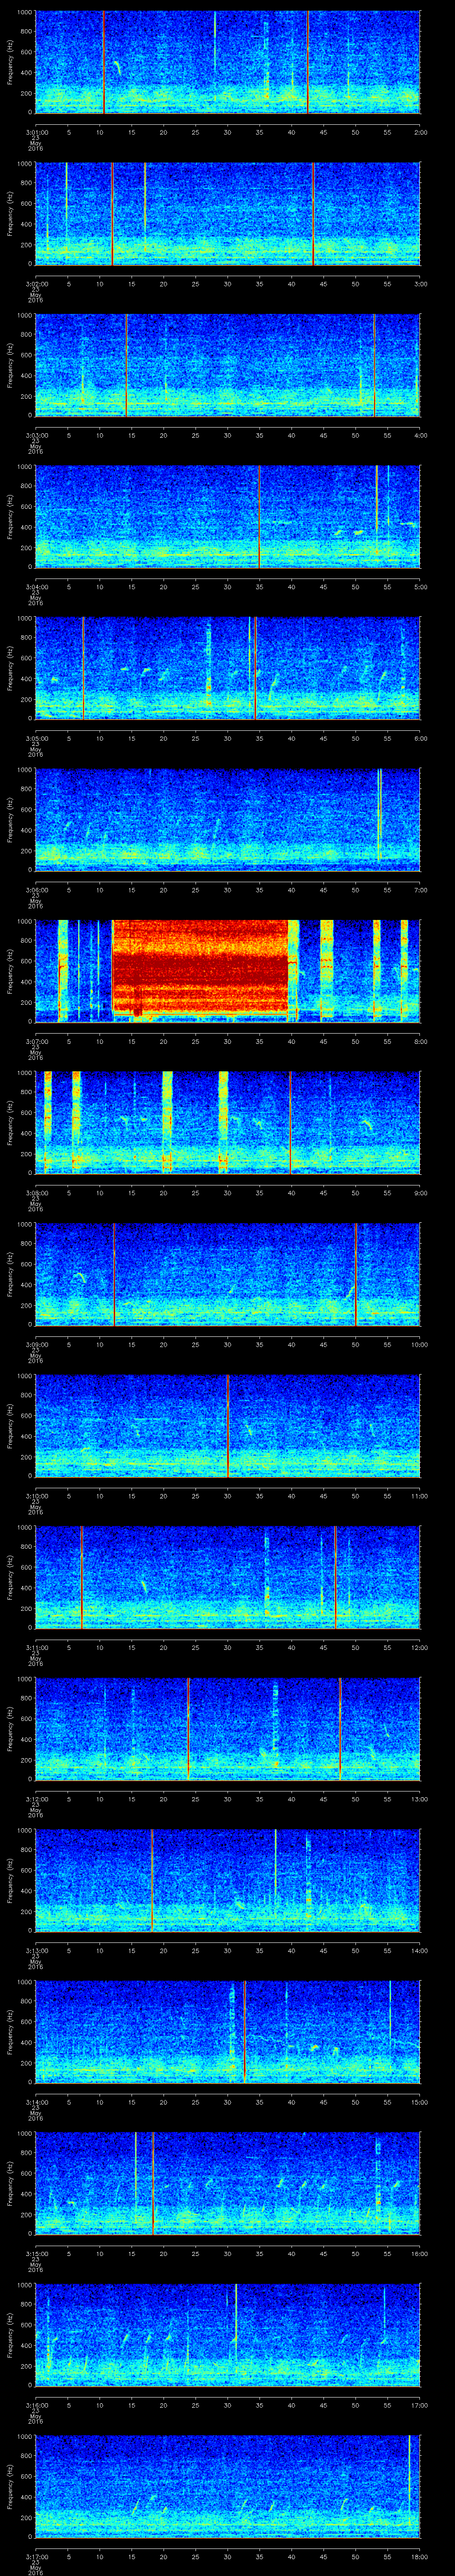Click the '3:16:00' start time label

click(37, 2404)
